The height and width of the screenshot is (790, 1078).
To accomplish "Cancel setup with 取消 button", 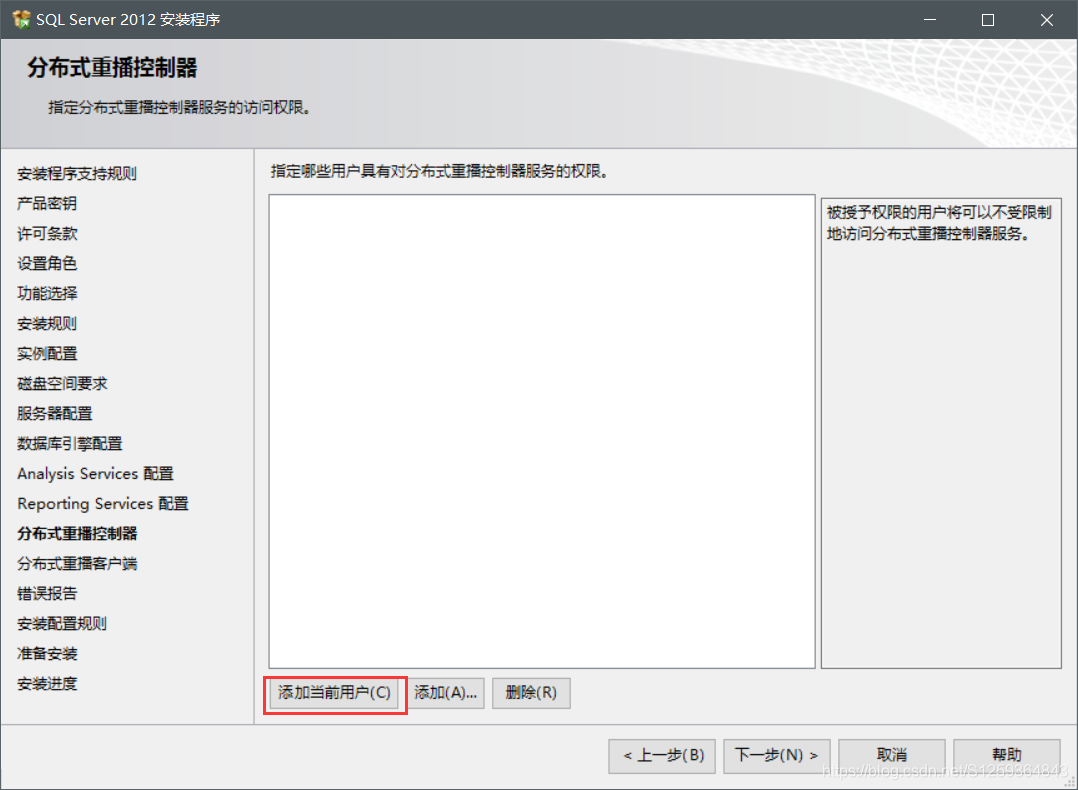I will [x=892, y=756].
